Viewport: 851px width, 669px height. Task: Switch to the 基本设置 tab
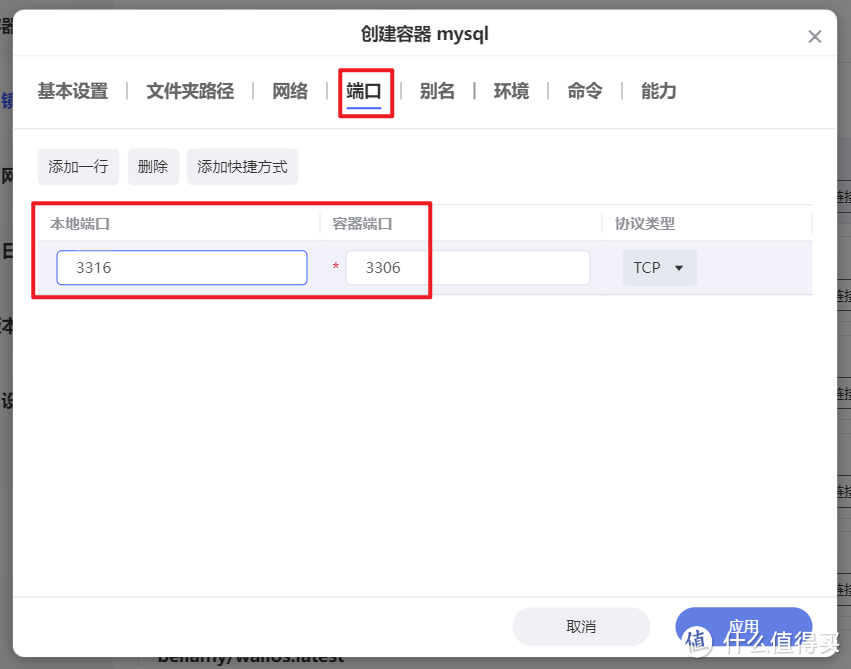click(x=73, y=90)
